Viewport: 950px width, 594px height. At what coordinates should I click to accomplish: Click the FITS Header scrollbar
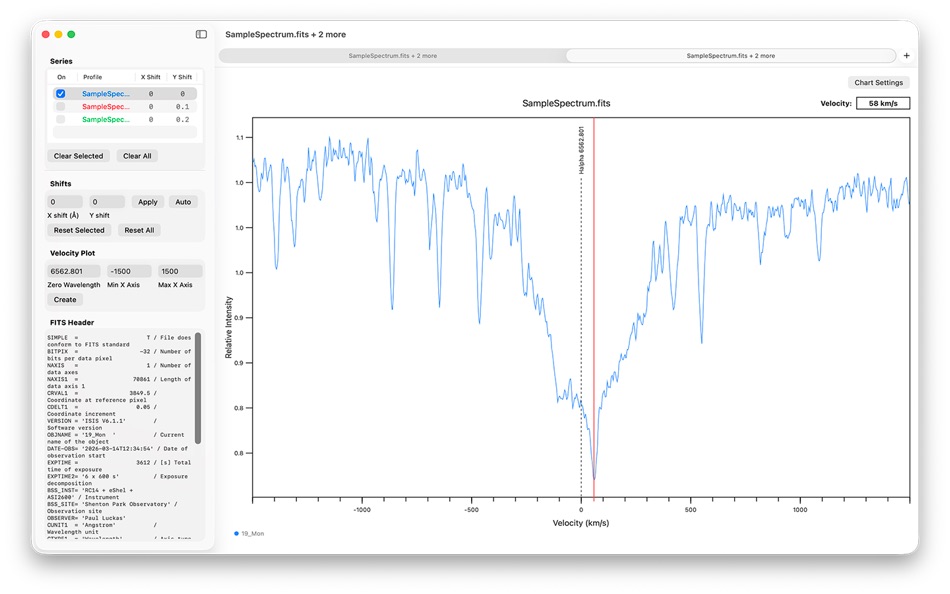point(198,388)
